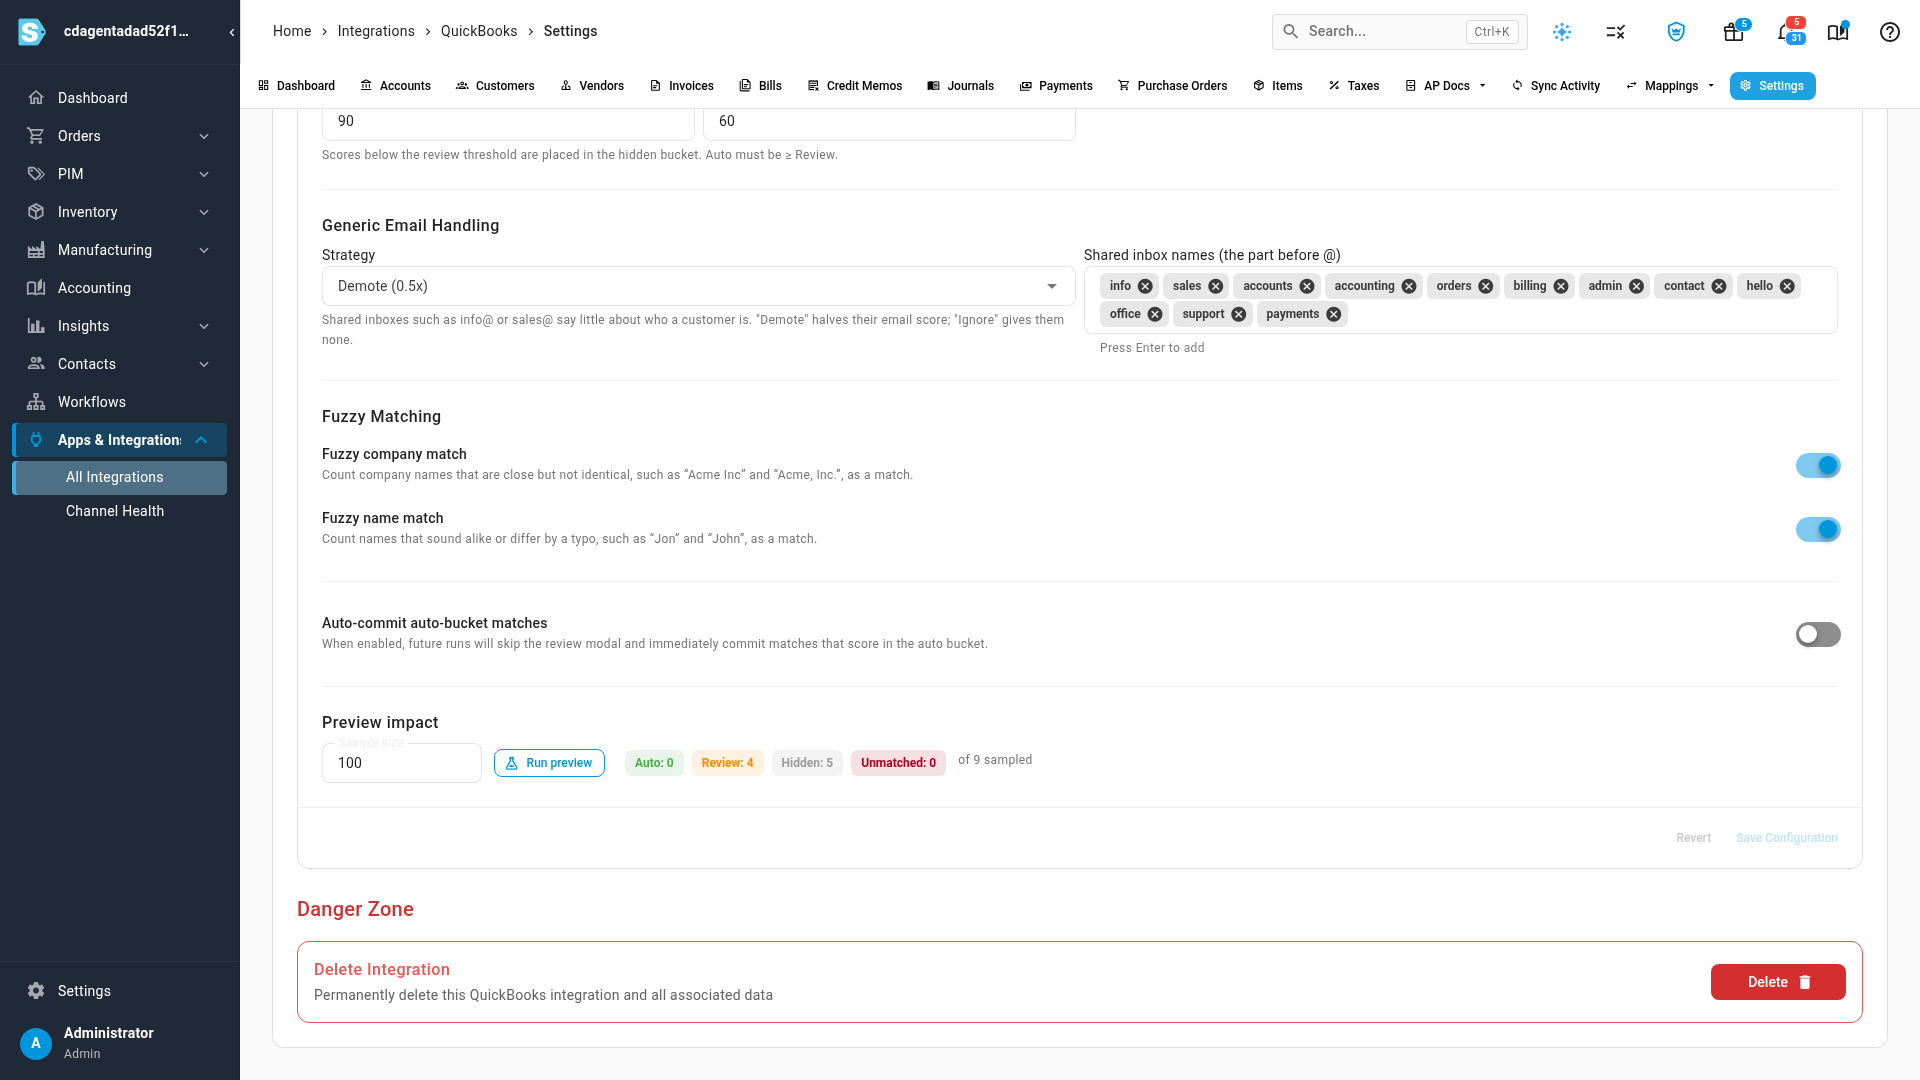
Task: Open the AP Docs dropdown
Action: coord(1445,86)
